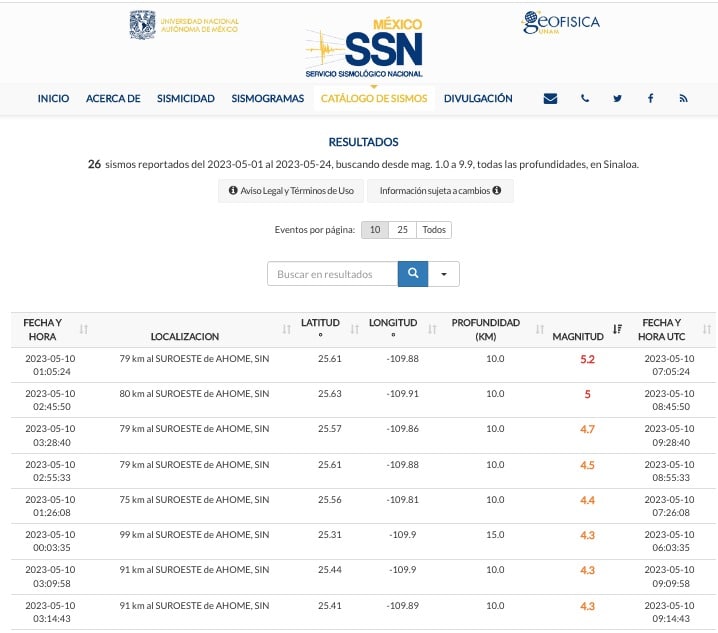
Task: Click 80 km al SUROESTE de AHOME
Action: 194,393
